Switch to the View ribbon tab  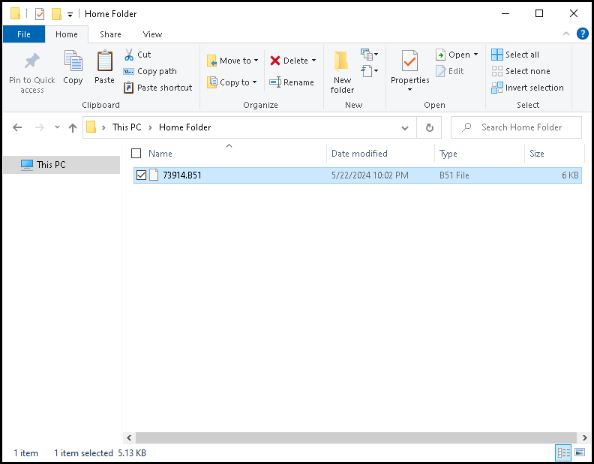pos(152,34)
